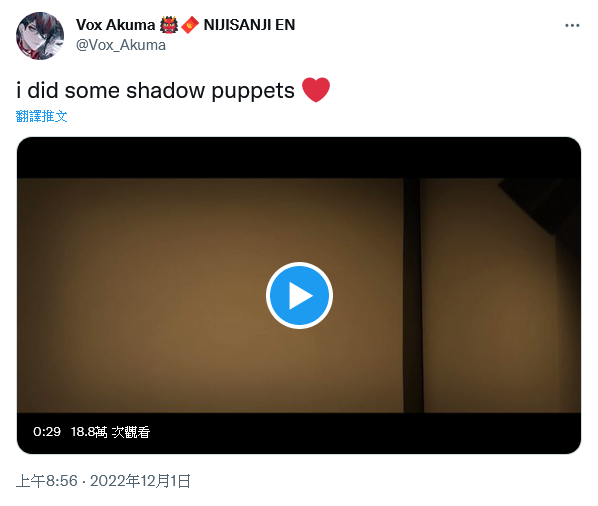Open Vox Akuma's profile avatar
598x506 pixels.
40,36
